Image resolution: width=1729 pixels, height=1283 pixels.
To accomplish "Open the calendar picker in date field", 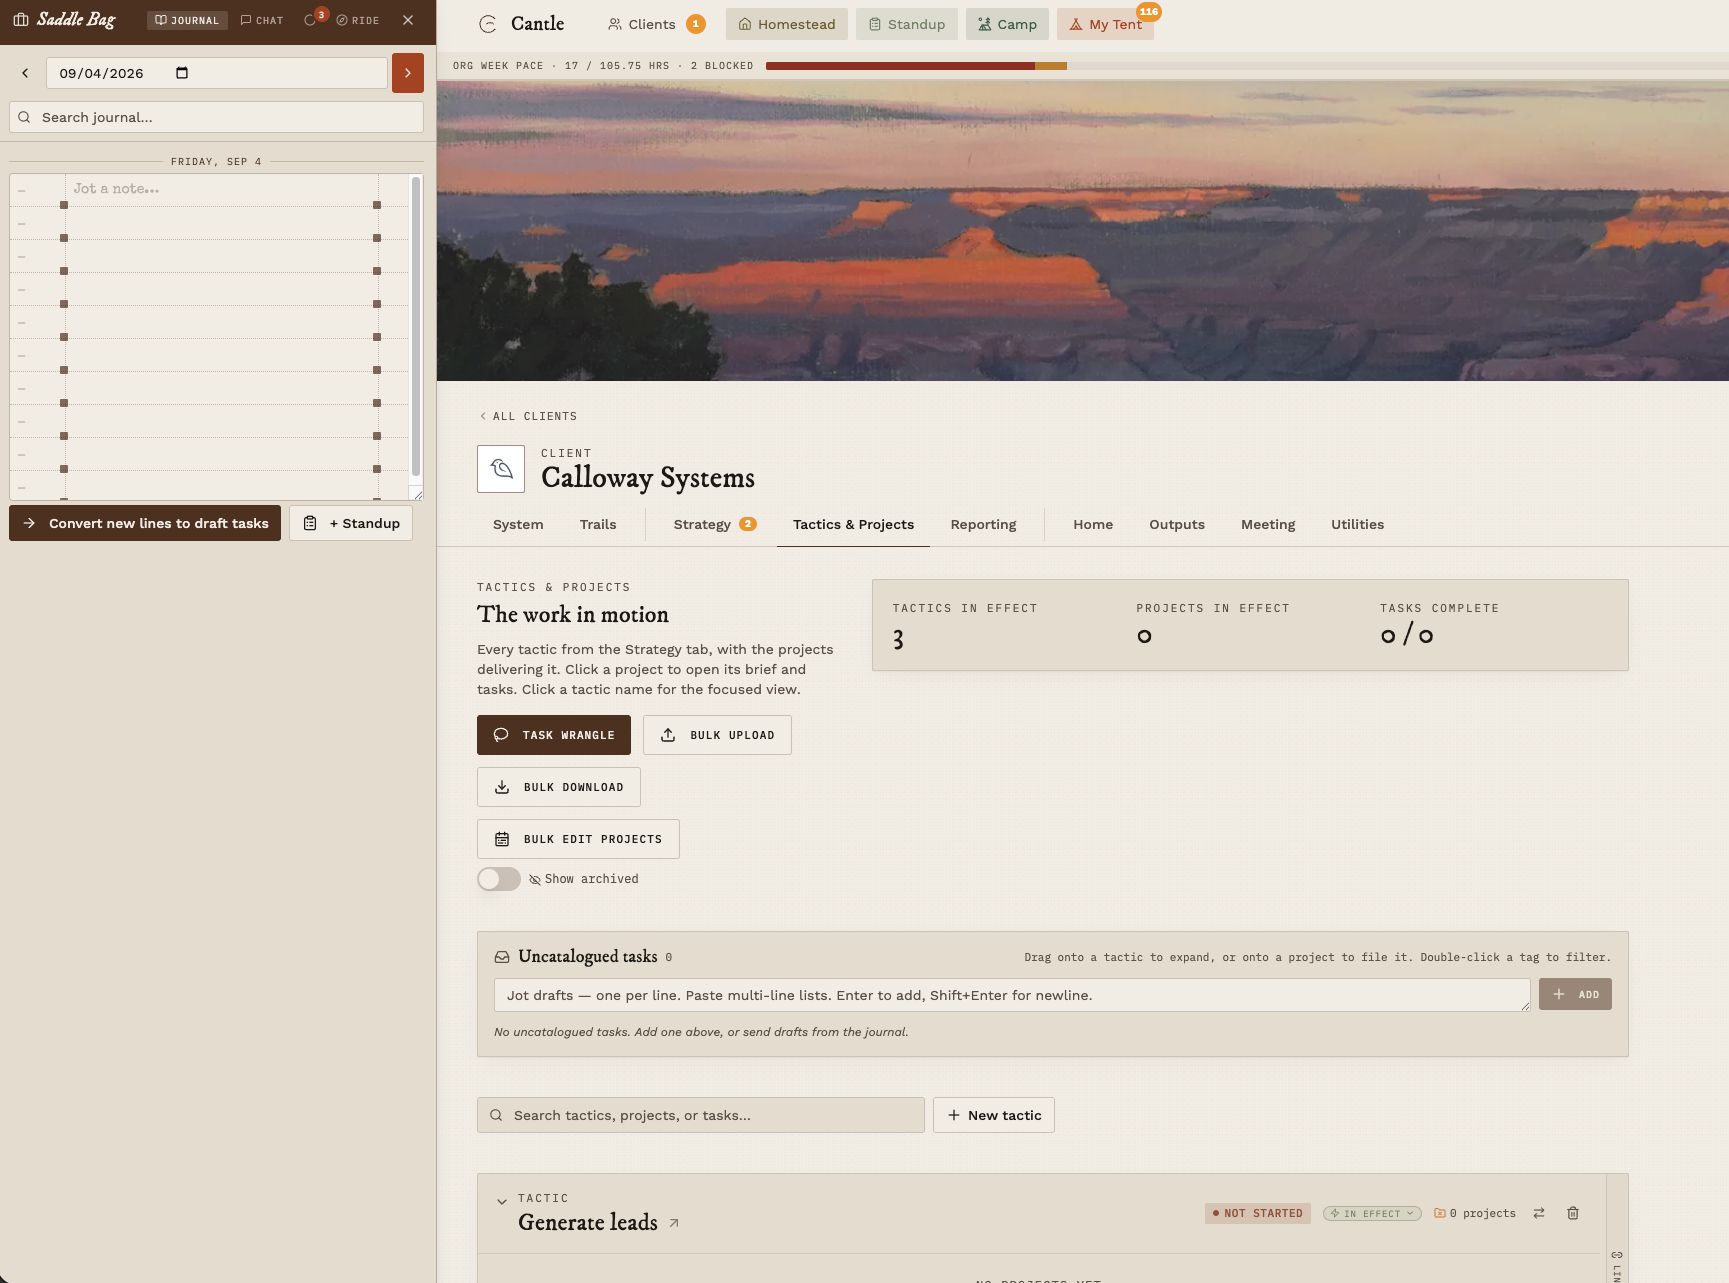I will pos(182,73).
